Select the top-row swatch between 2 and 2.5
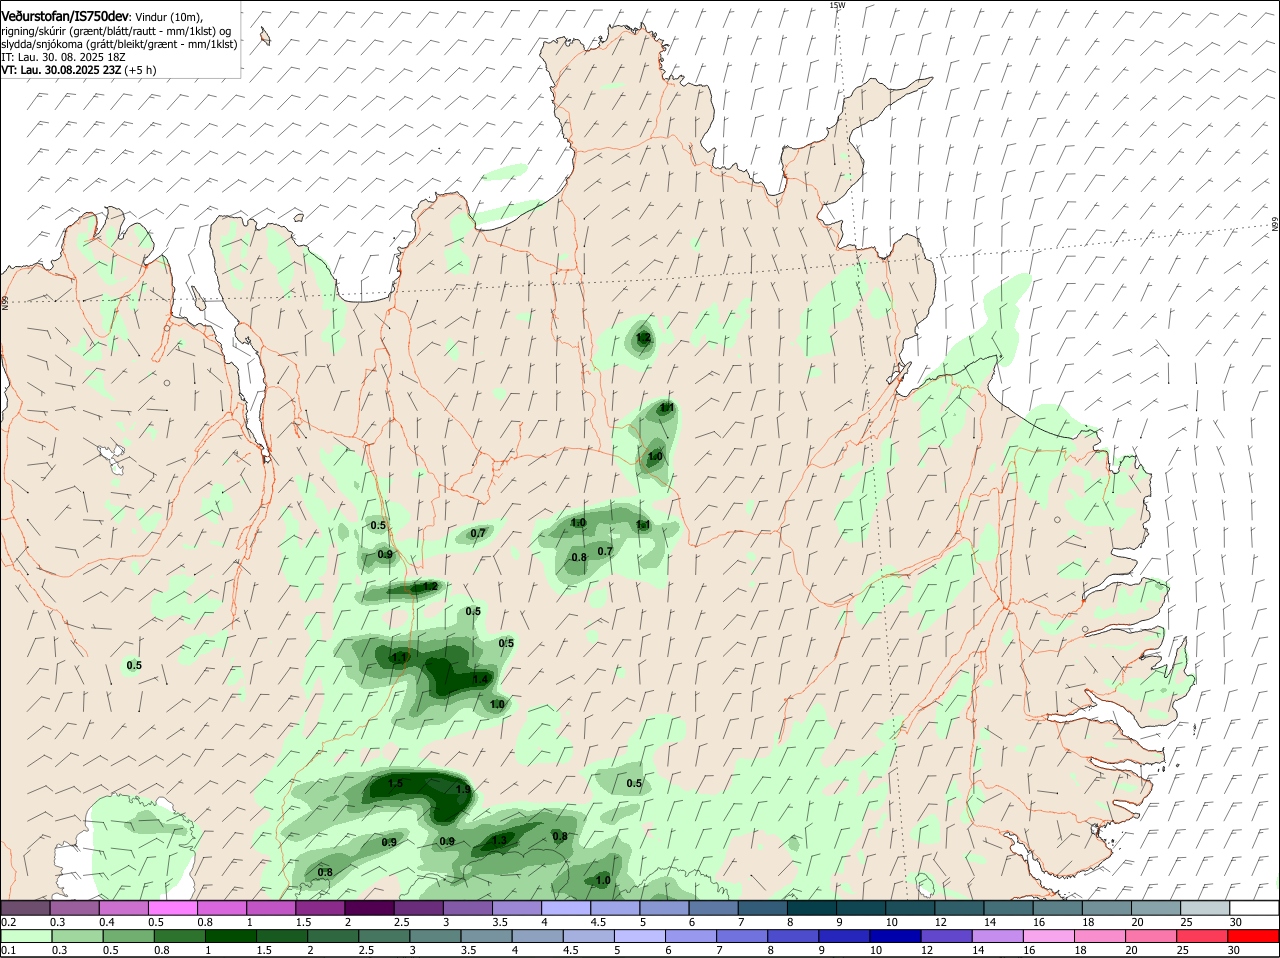The width and height of the screenshot is (1280, 958). pos(370,908)
